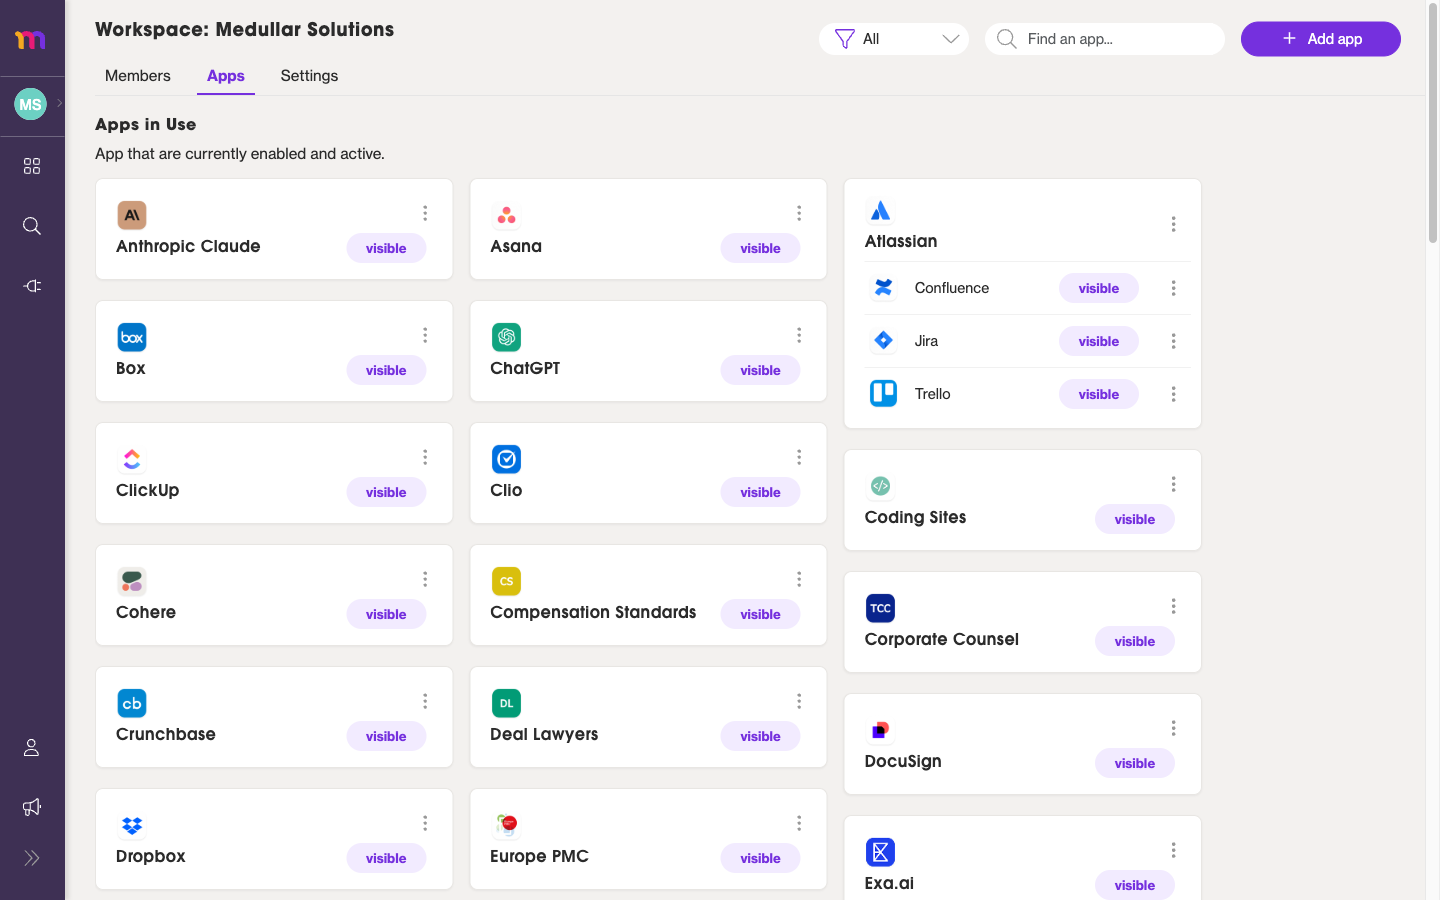Open the three-dot menu for Crunchbase

coord(425,701)
